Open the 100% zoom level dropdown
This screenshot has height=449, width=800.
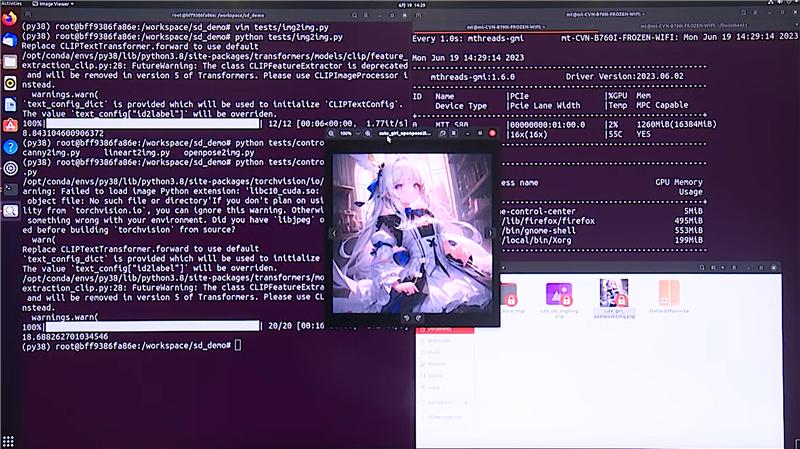(350, 133)
